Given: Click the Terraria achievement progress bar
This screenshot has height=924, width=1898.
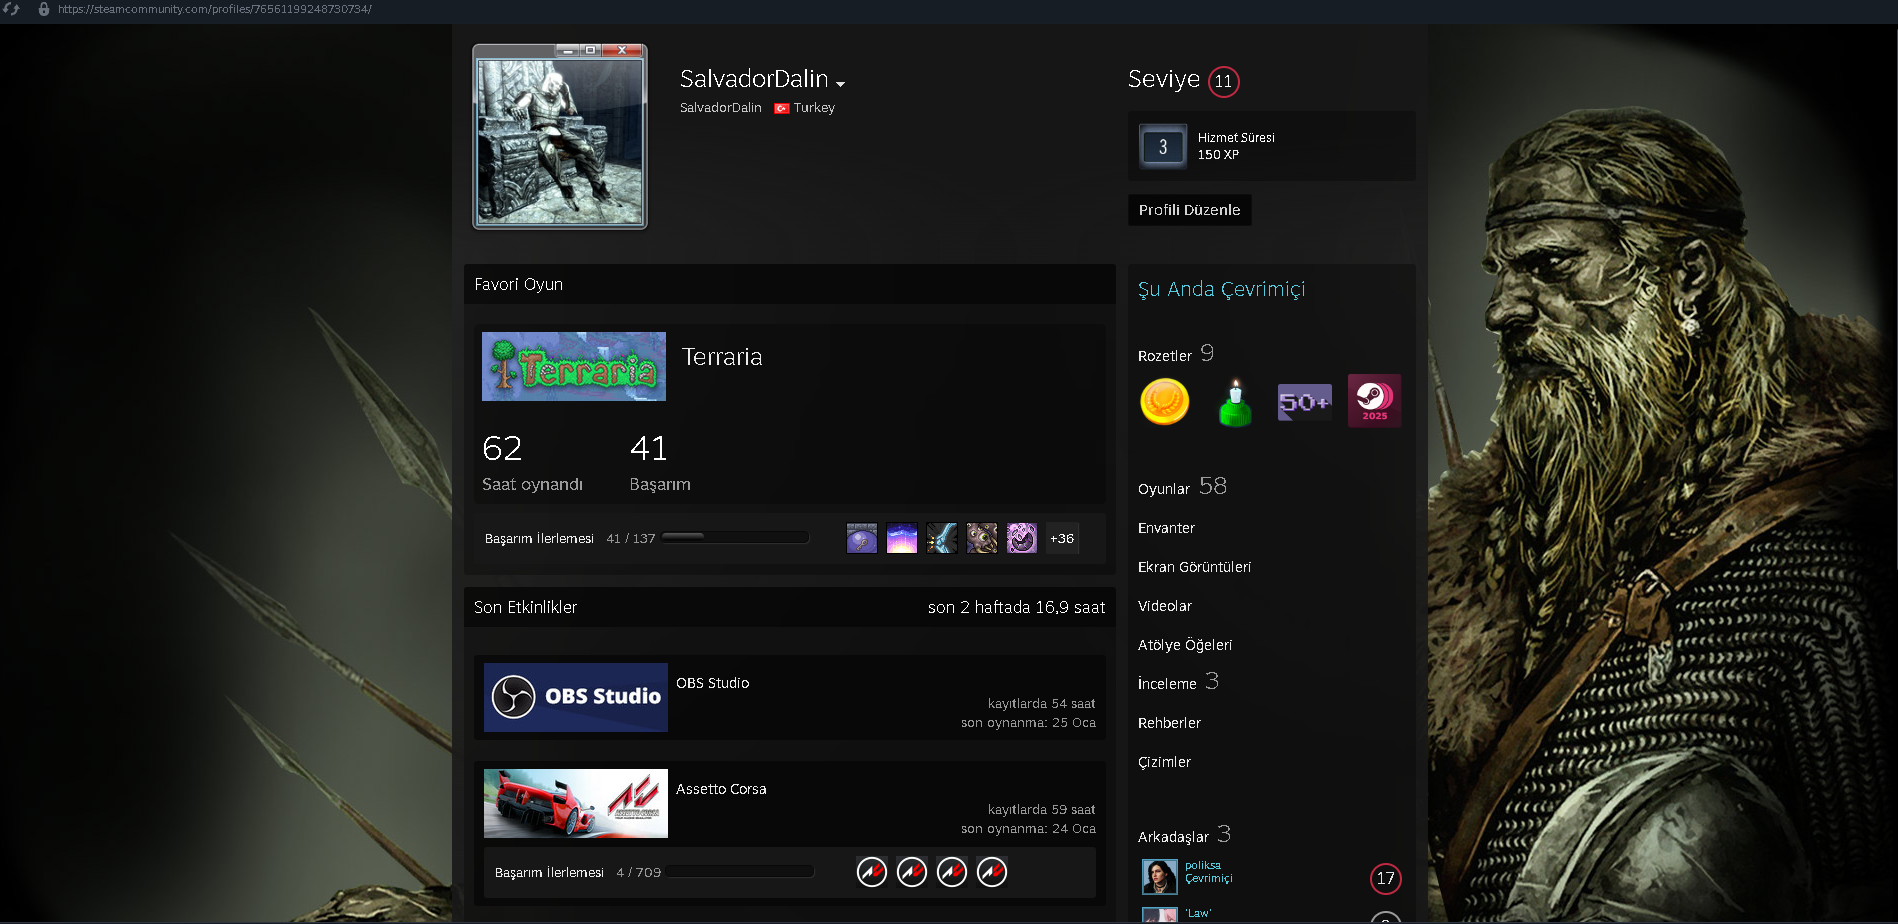Looking at the screenshot, I should click(735, 537).
